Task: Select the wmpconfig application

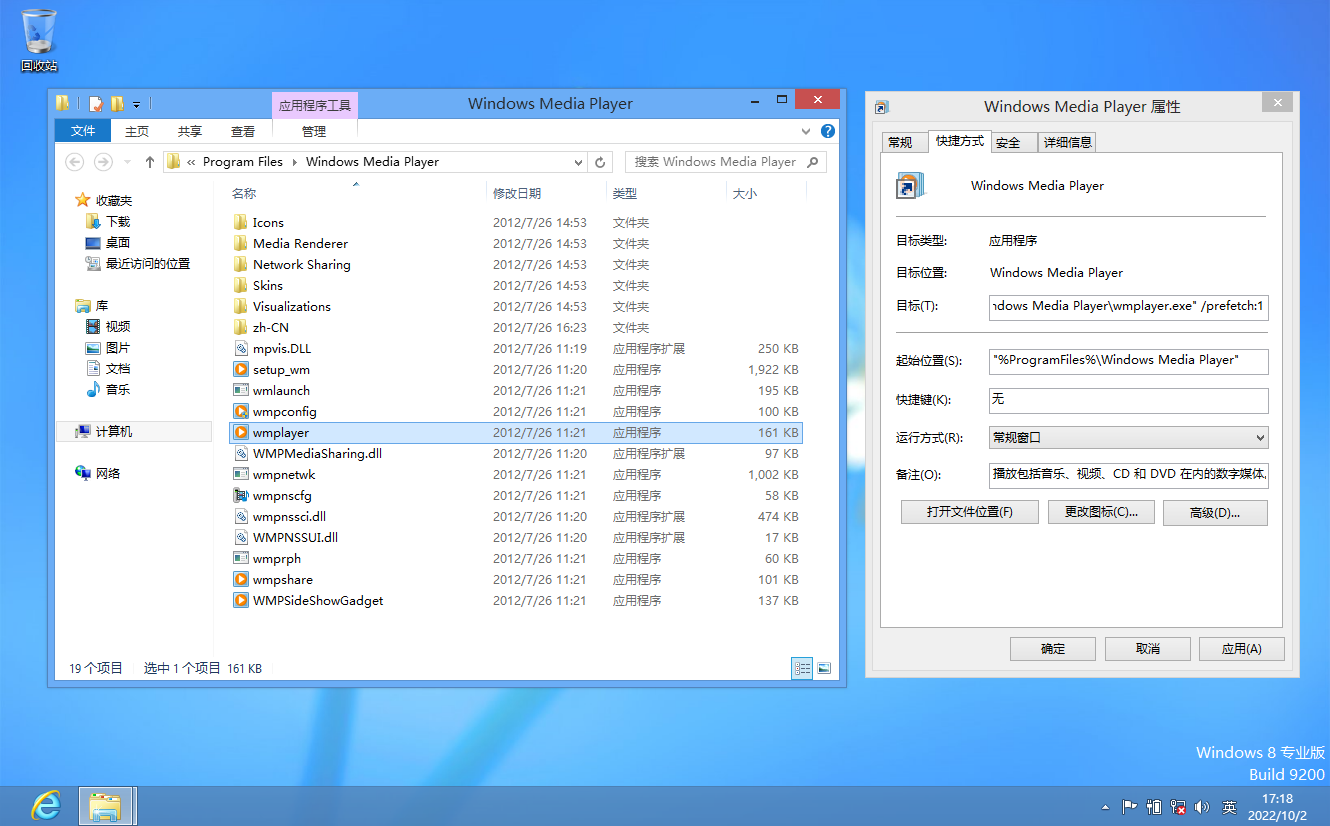Action: coord(516,411)
